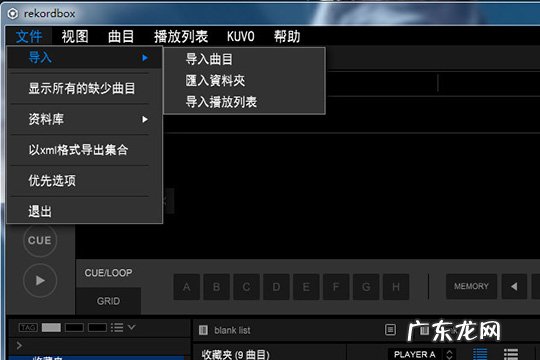Click the round CUE button
Viewport: 540px width, 360px height.
pyautogui.click(x=40, y=240)
